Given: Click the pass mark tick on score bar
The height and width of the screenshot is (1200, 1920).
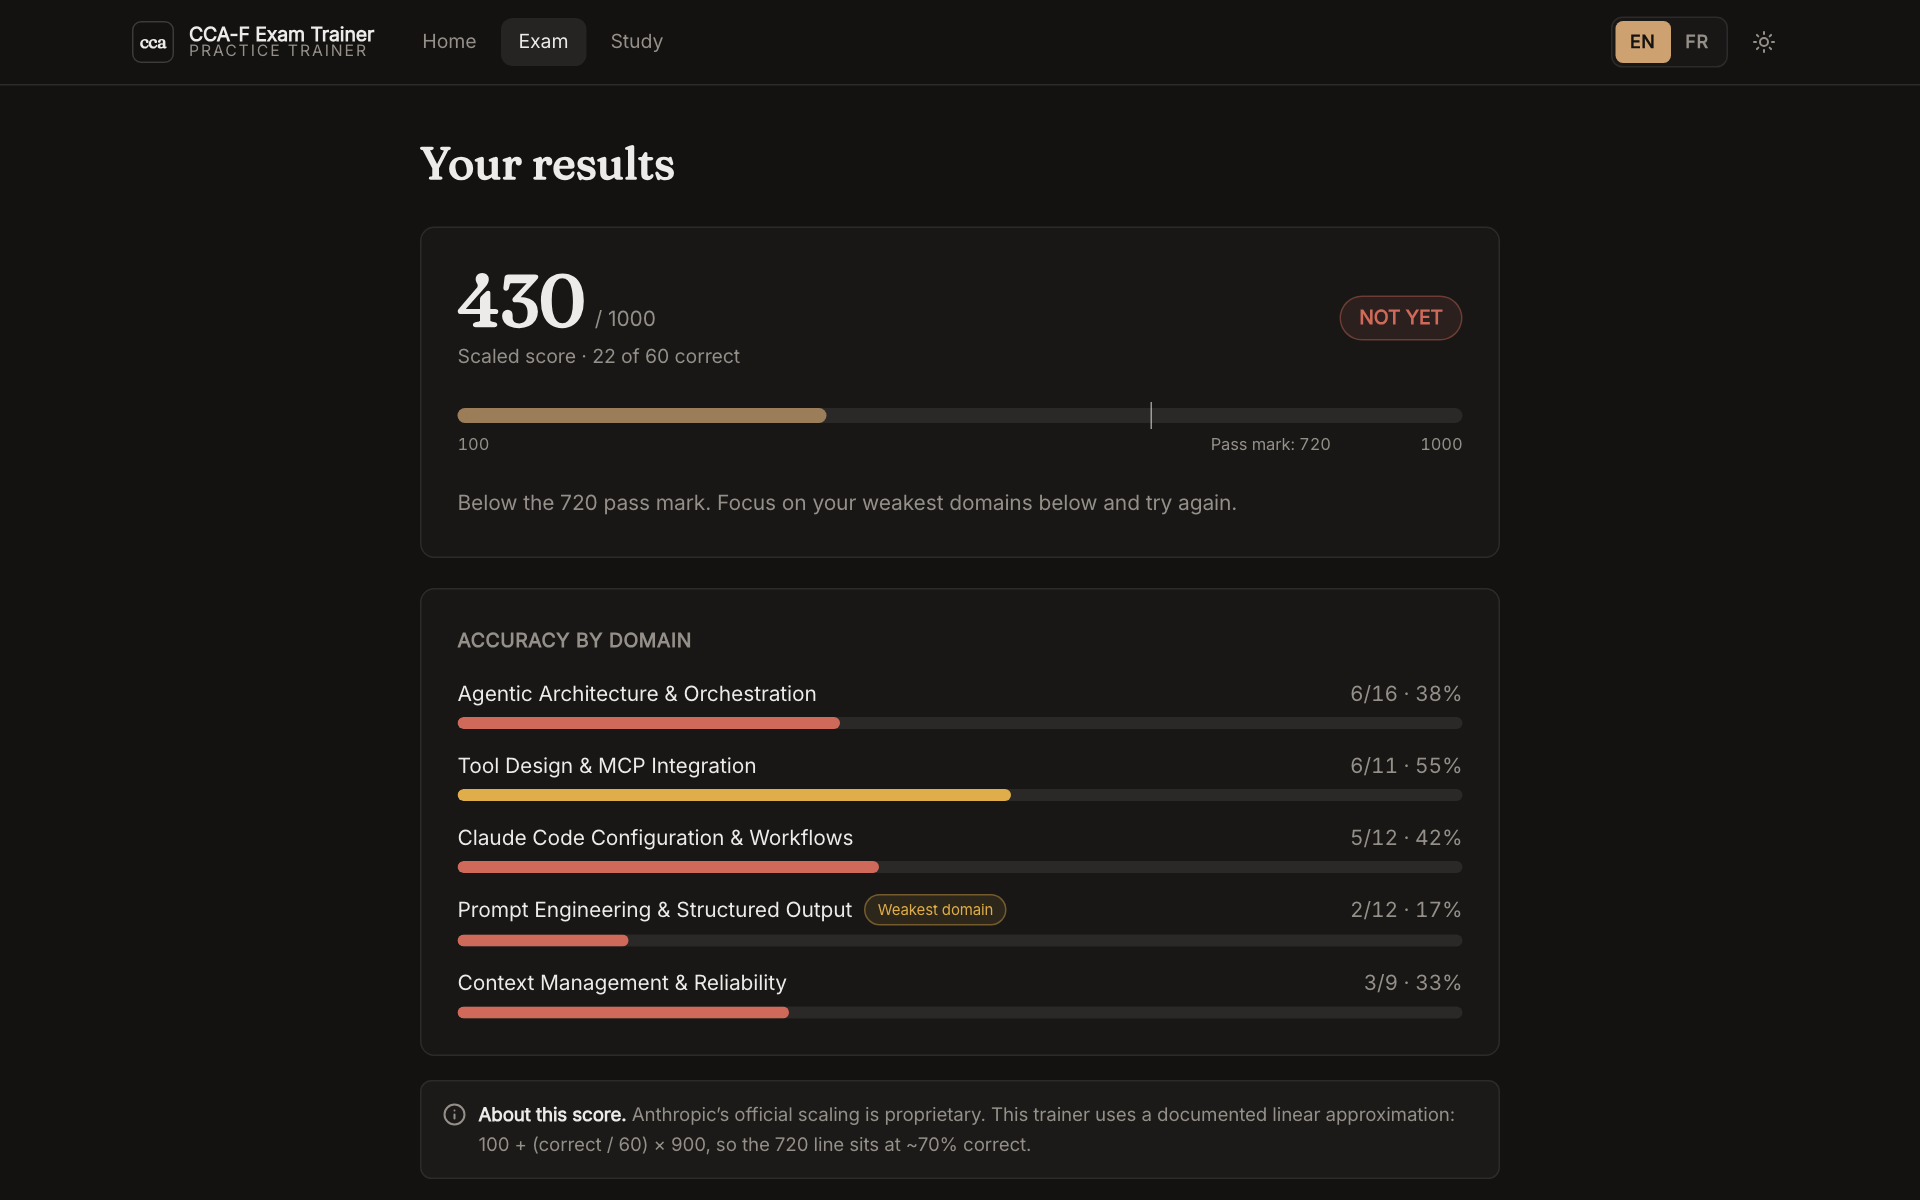Looking at the screenshot, I should pyautogui.click(x=1151, y=415).
